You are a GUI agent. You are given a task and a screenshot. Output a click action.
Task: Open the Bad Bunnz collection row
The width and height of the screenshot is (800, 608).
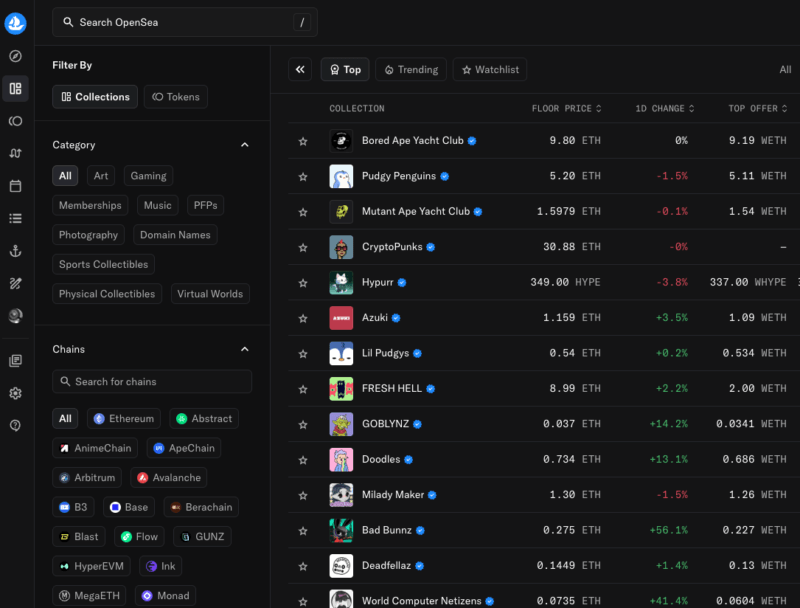pyautogui.click(x=544, y=530)
